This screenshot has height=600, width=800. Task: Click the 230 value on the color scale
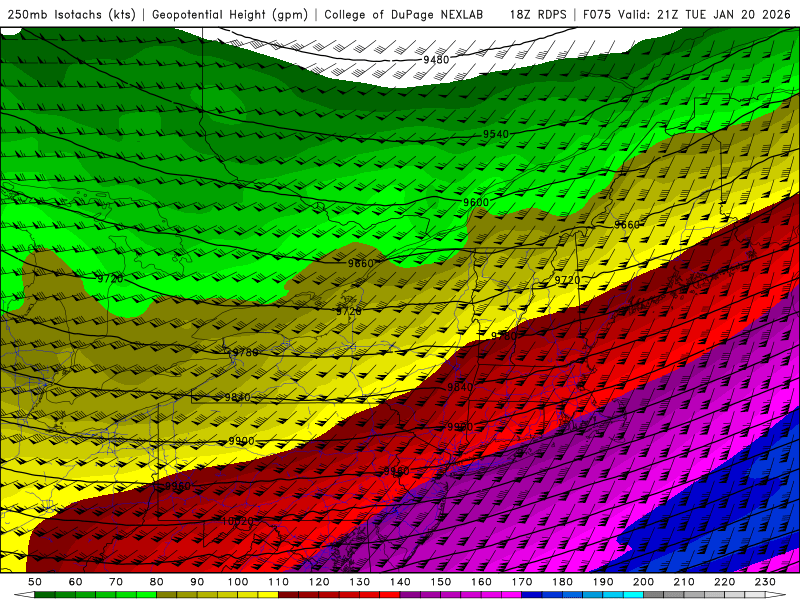tap(765, 582)
